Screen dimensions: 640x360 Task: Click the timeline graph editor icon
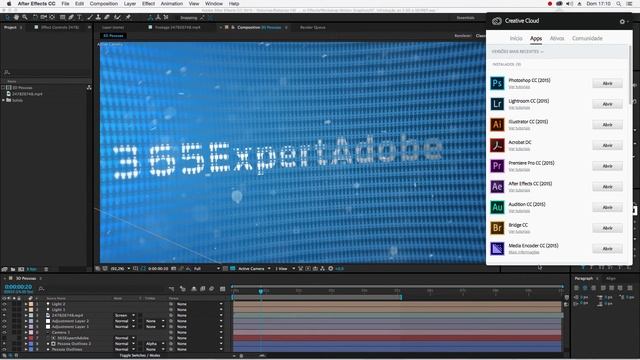click(222, 289)
